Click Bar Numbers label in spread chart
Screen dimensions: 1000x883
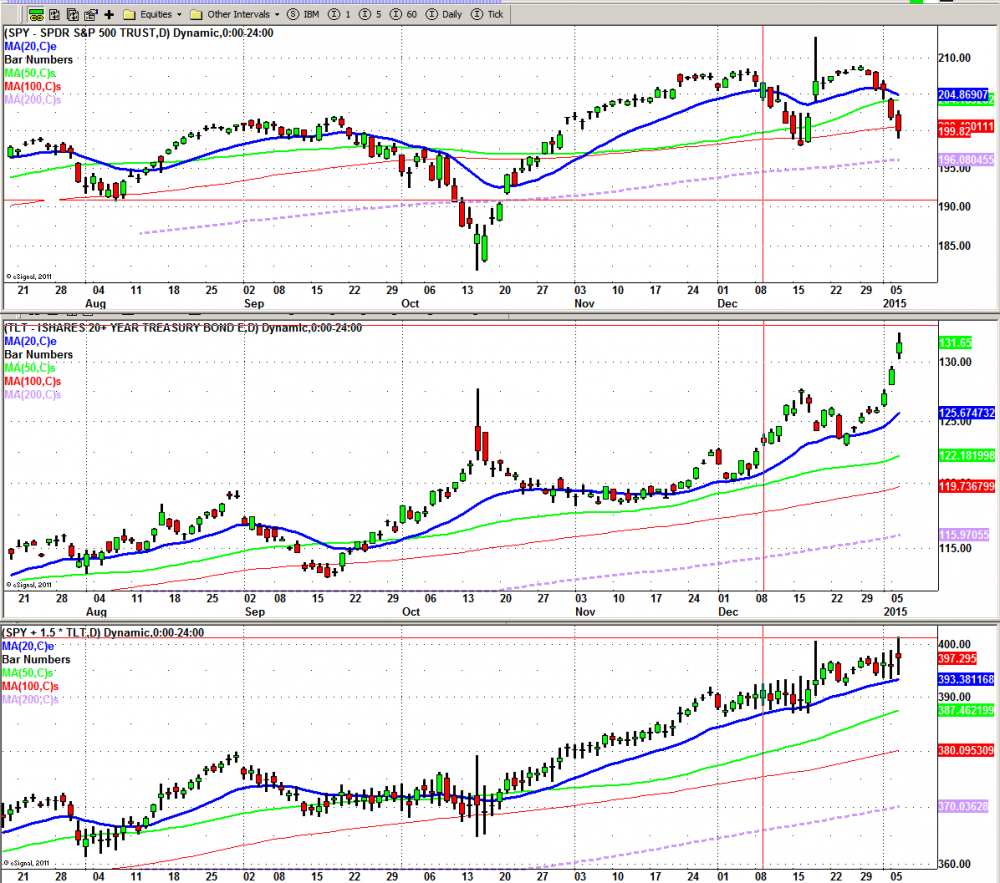36,659
